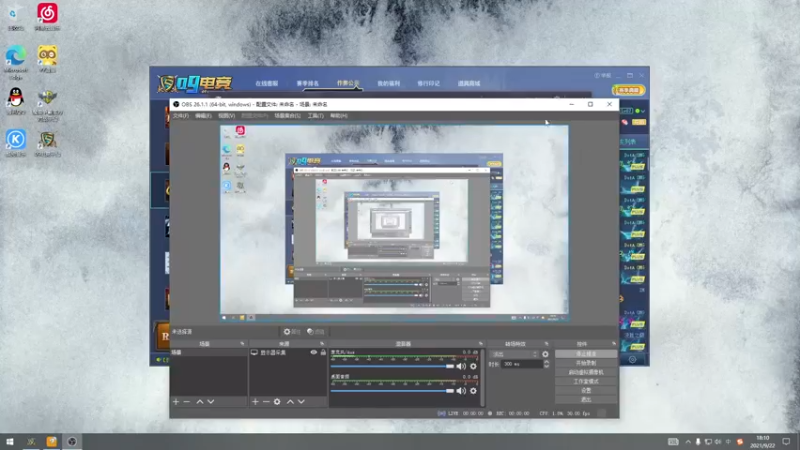
Task: Open the sixth tab in 09 eSports header
Action: point(469,83)
